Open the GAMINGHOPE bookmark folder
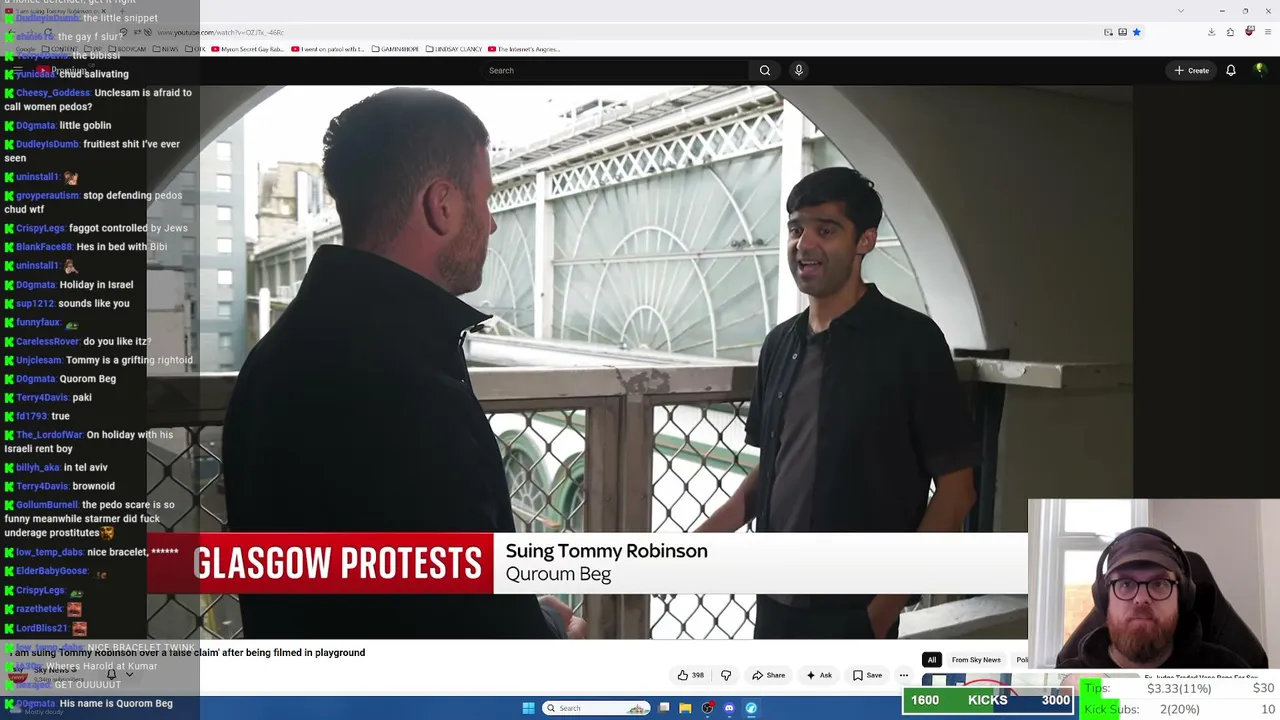 pyautogui.click(x=395, y=49)
